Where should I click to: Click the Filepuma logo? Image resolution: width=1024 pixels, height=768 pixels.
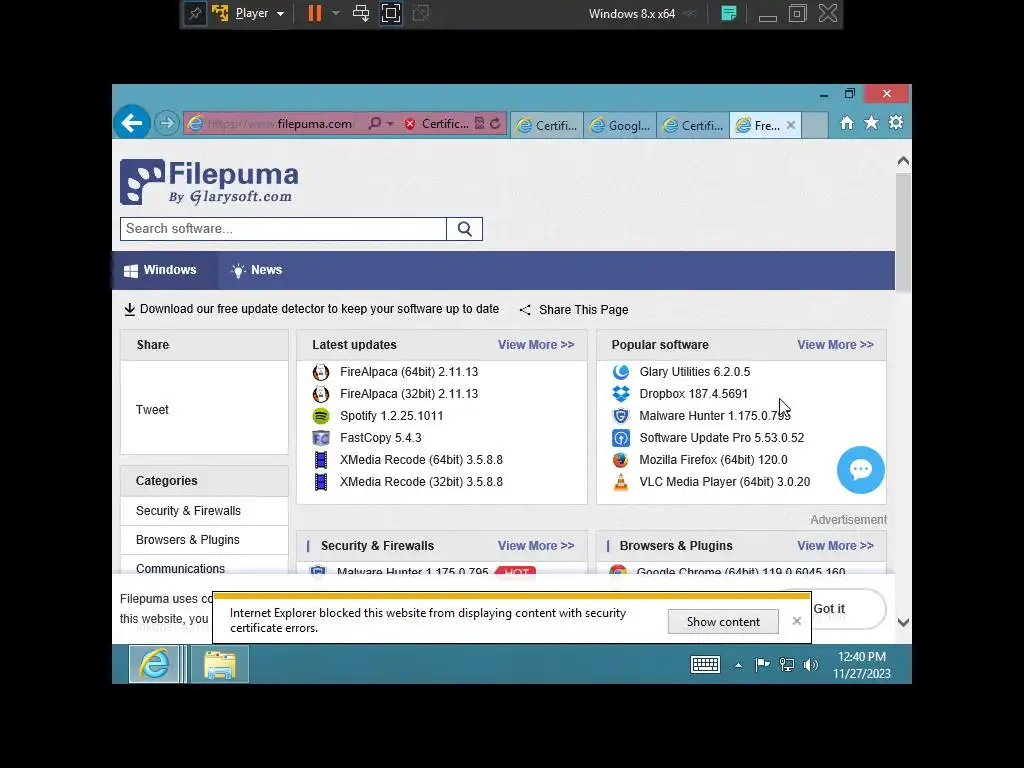[x=209, y=182]
